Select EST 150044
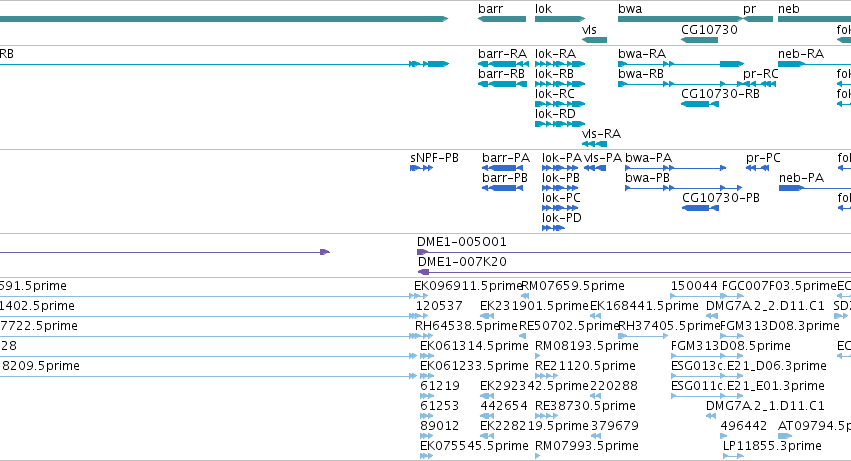This screenshot has height=461, width=851. (x=699, y=296)
